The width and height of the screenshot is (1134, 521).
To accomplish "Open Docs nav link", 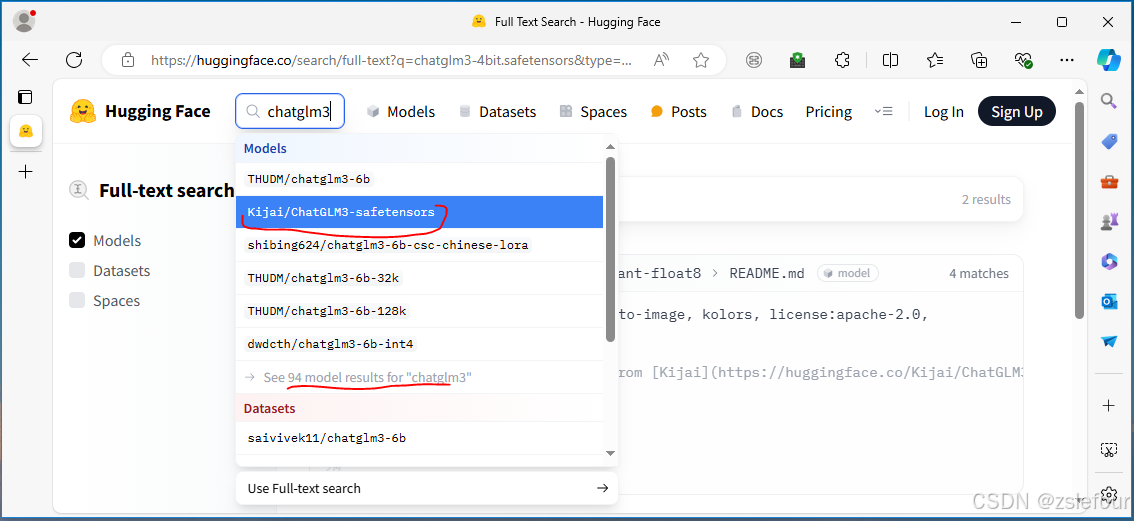I will [757, 111].
